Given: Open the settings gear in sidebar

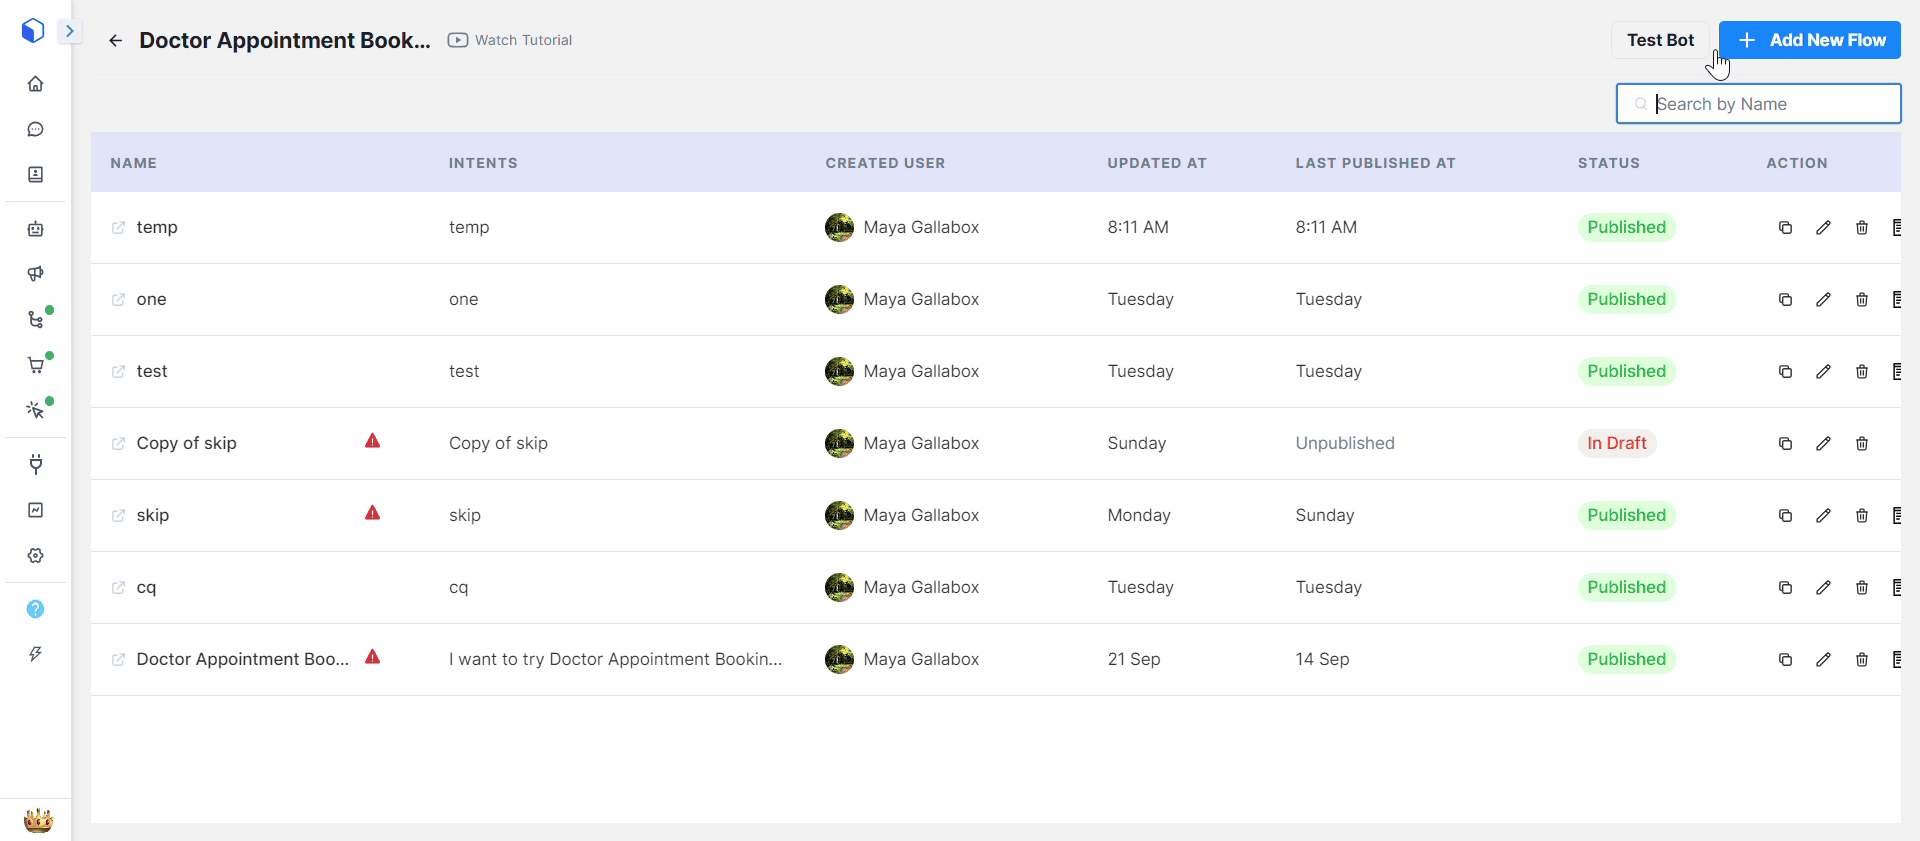Looking at the screenshot, I should 36,556.
